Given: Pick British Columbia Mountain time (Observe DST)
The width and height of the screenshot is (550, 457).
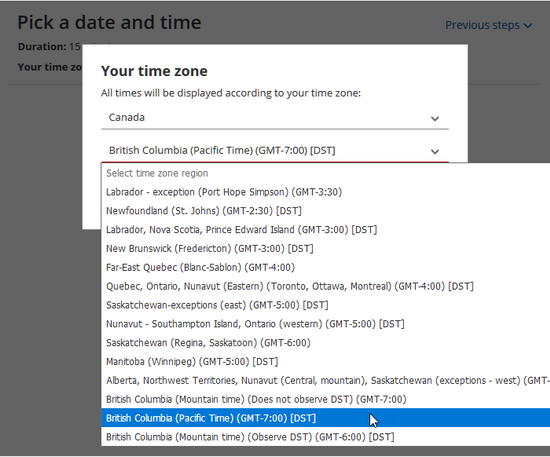Looking at the screenshot, I should pos(326,437).
